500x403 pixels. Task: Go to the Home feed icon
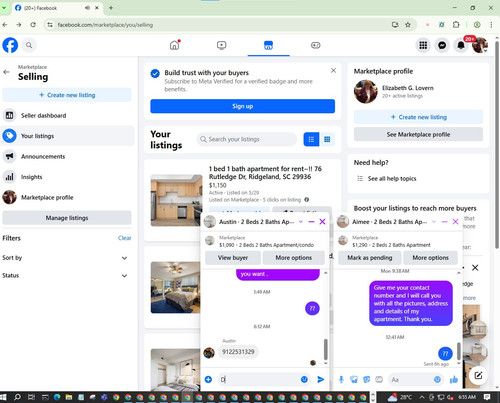(174, 45)
